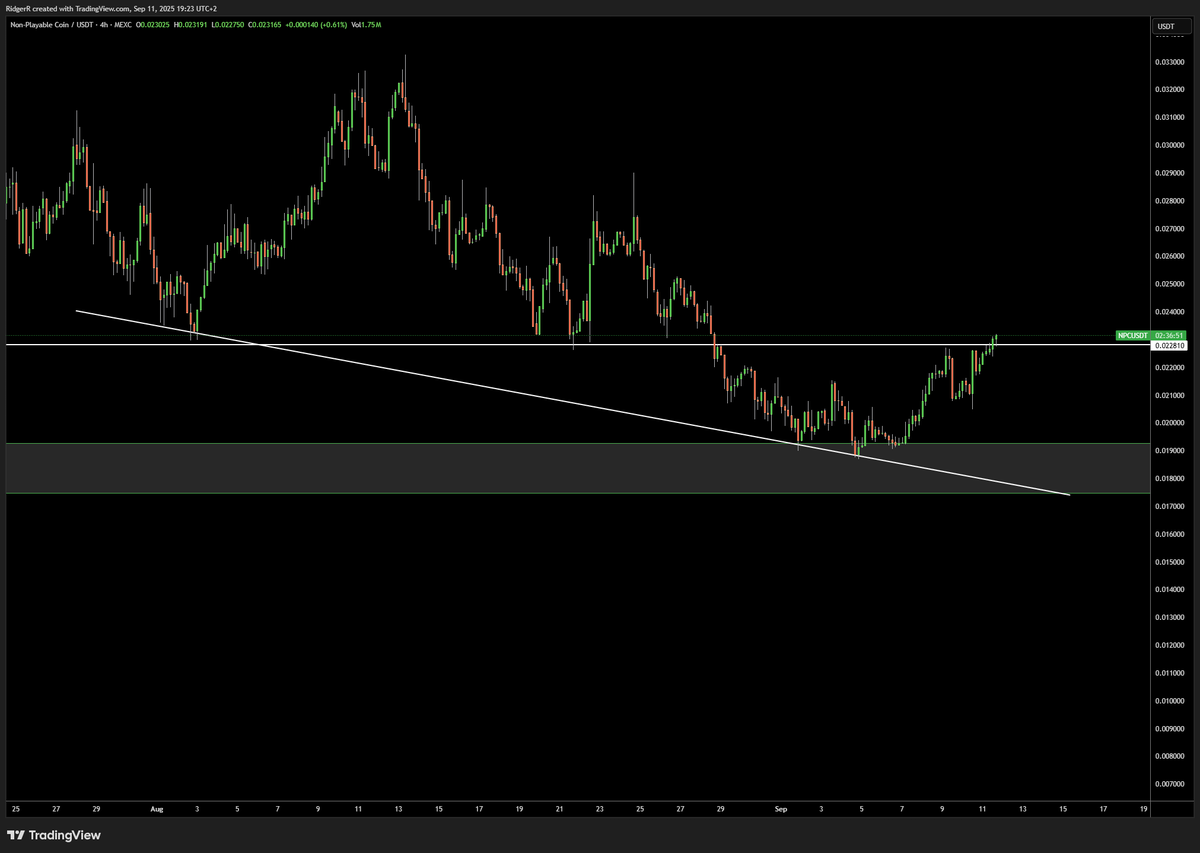Click the countdown timer 02:36:51 label
The width and height of the screenshot is (1200, 853).
coord(1169,336)
